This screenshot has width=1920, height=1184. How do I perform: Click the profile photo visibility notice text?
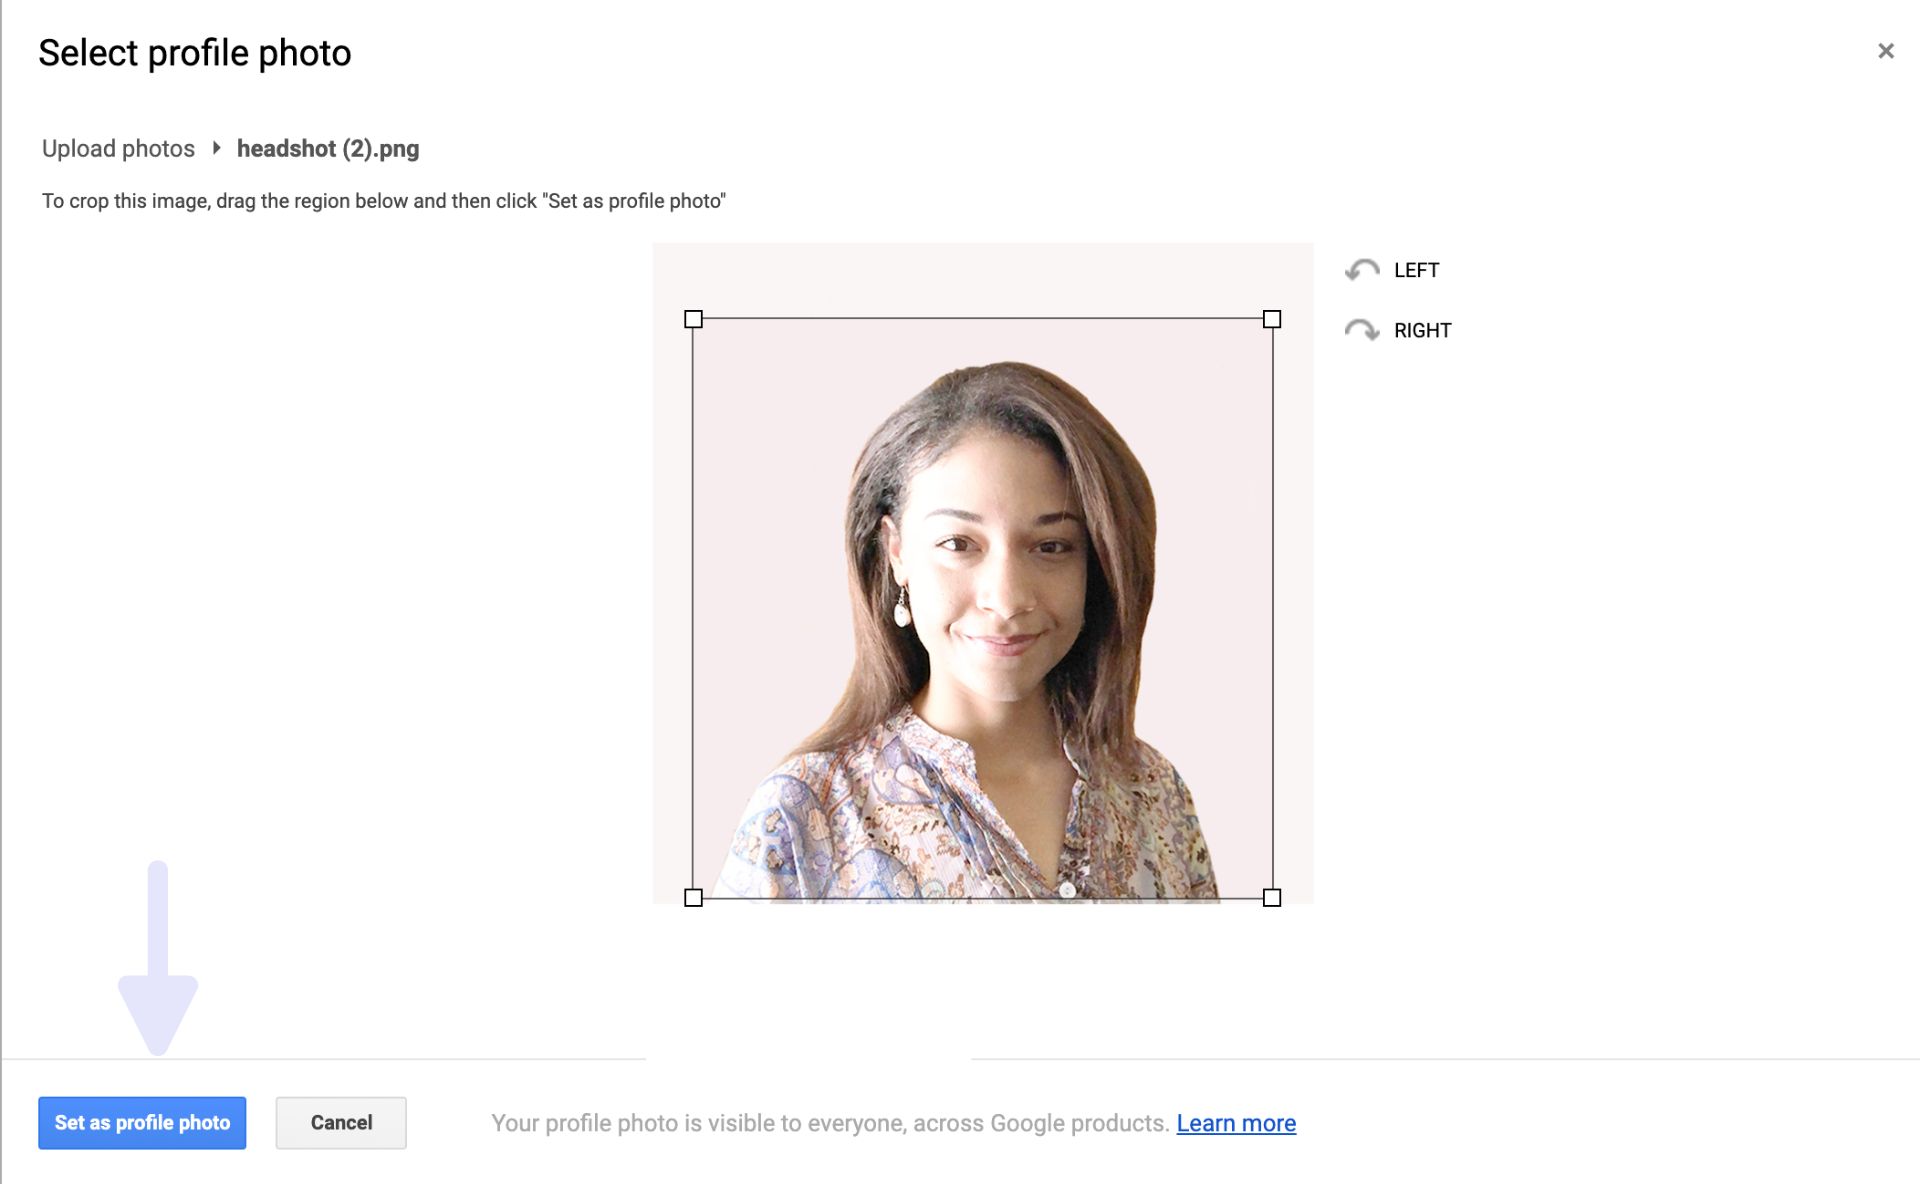click(x=830, y=1123)
